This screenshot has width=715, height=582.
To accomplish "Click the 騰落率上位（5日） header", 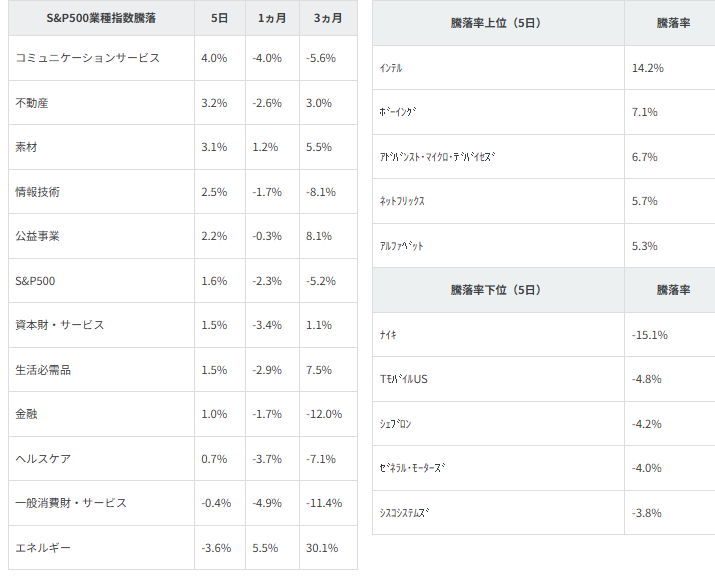I will pyautogui.click(x=496, y=23).
